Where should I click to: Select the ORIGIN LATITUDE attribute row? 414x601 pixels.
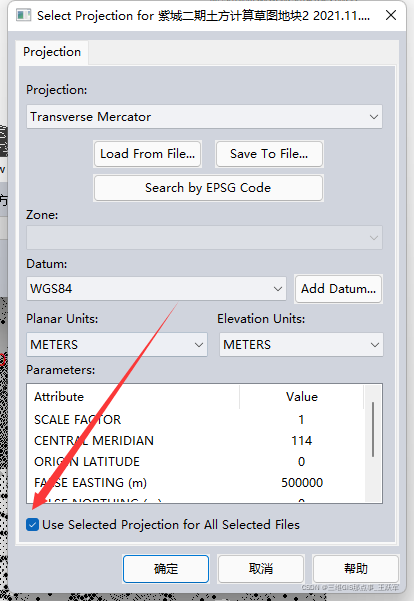(x=196, y=462)
